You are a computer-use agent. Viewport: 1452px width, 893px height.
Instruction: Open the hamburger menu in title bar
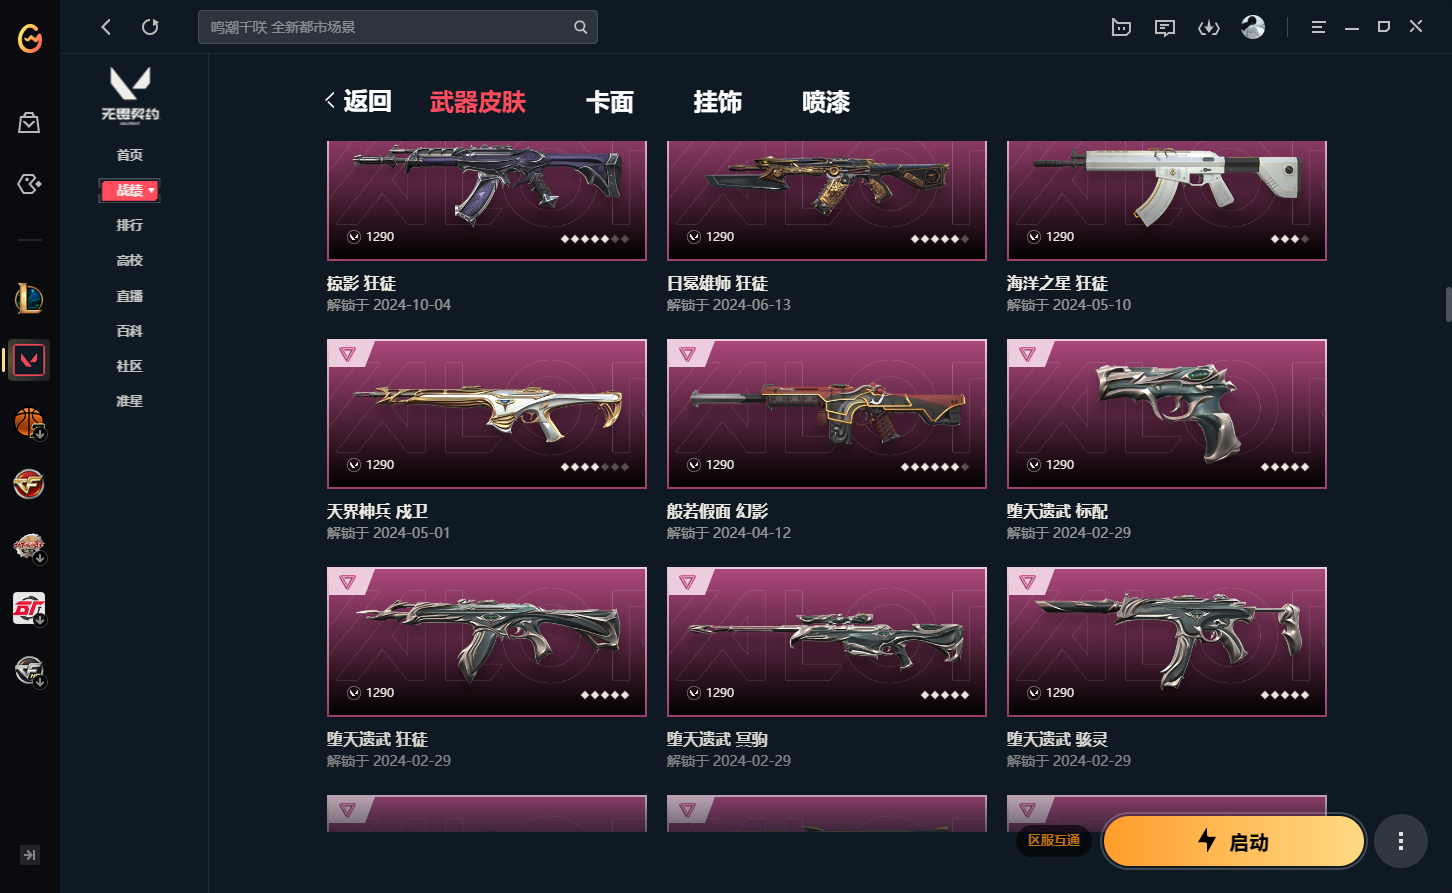click(x=1318, y=27)
